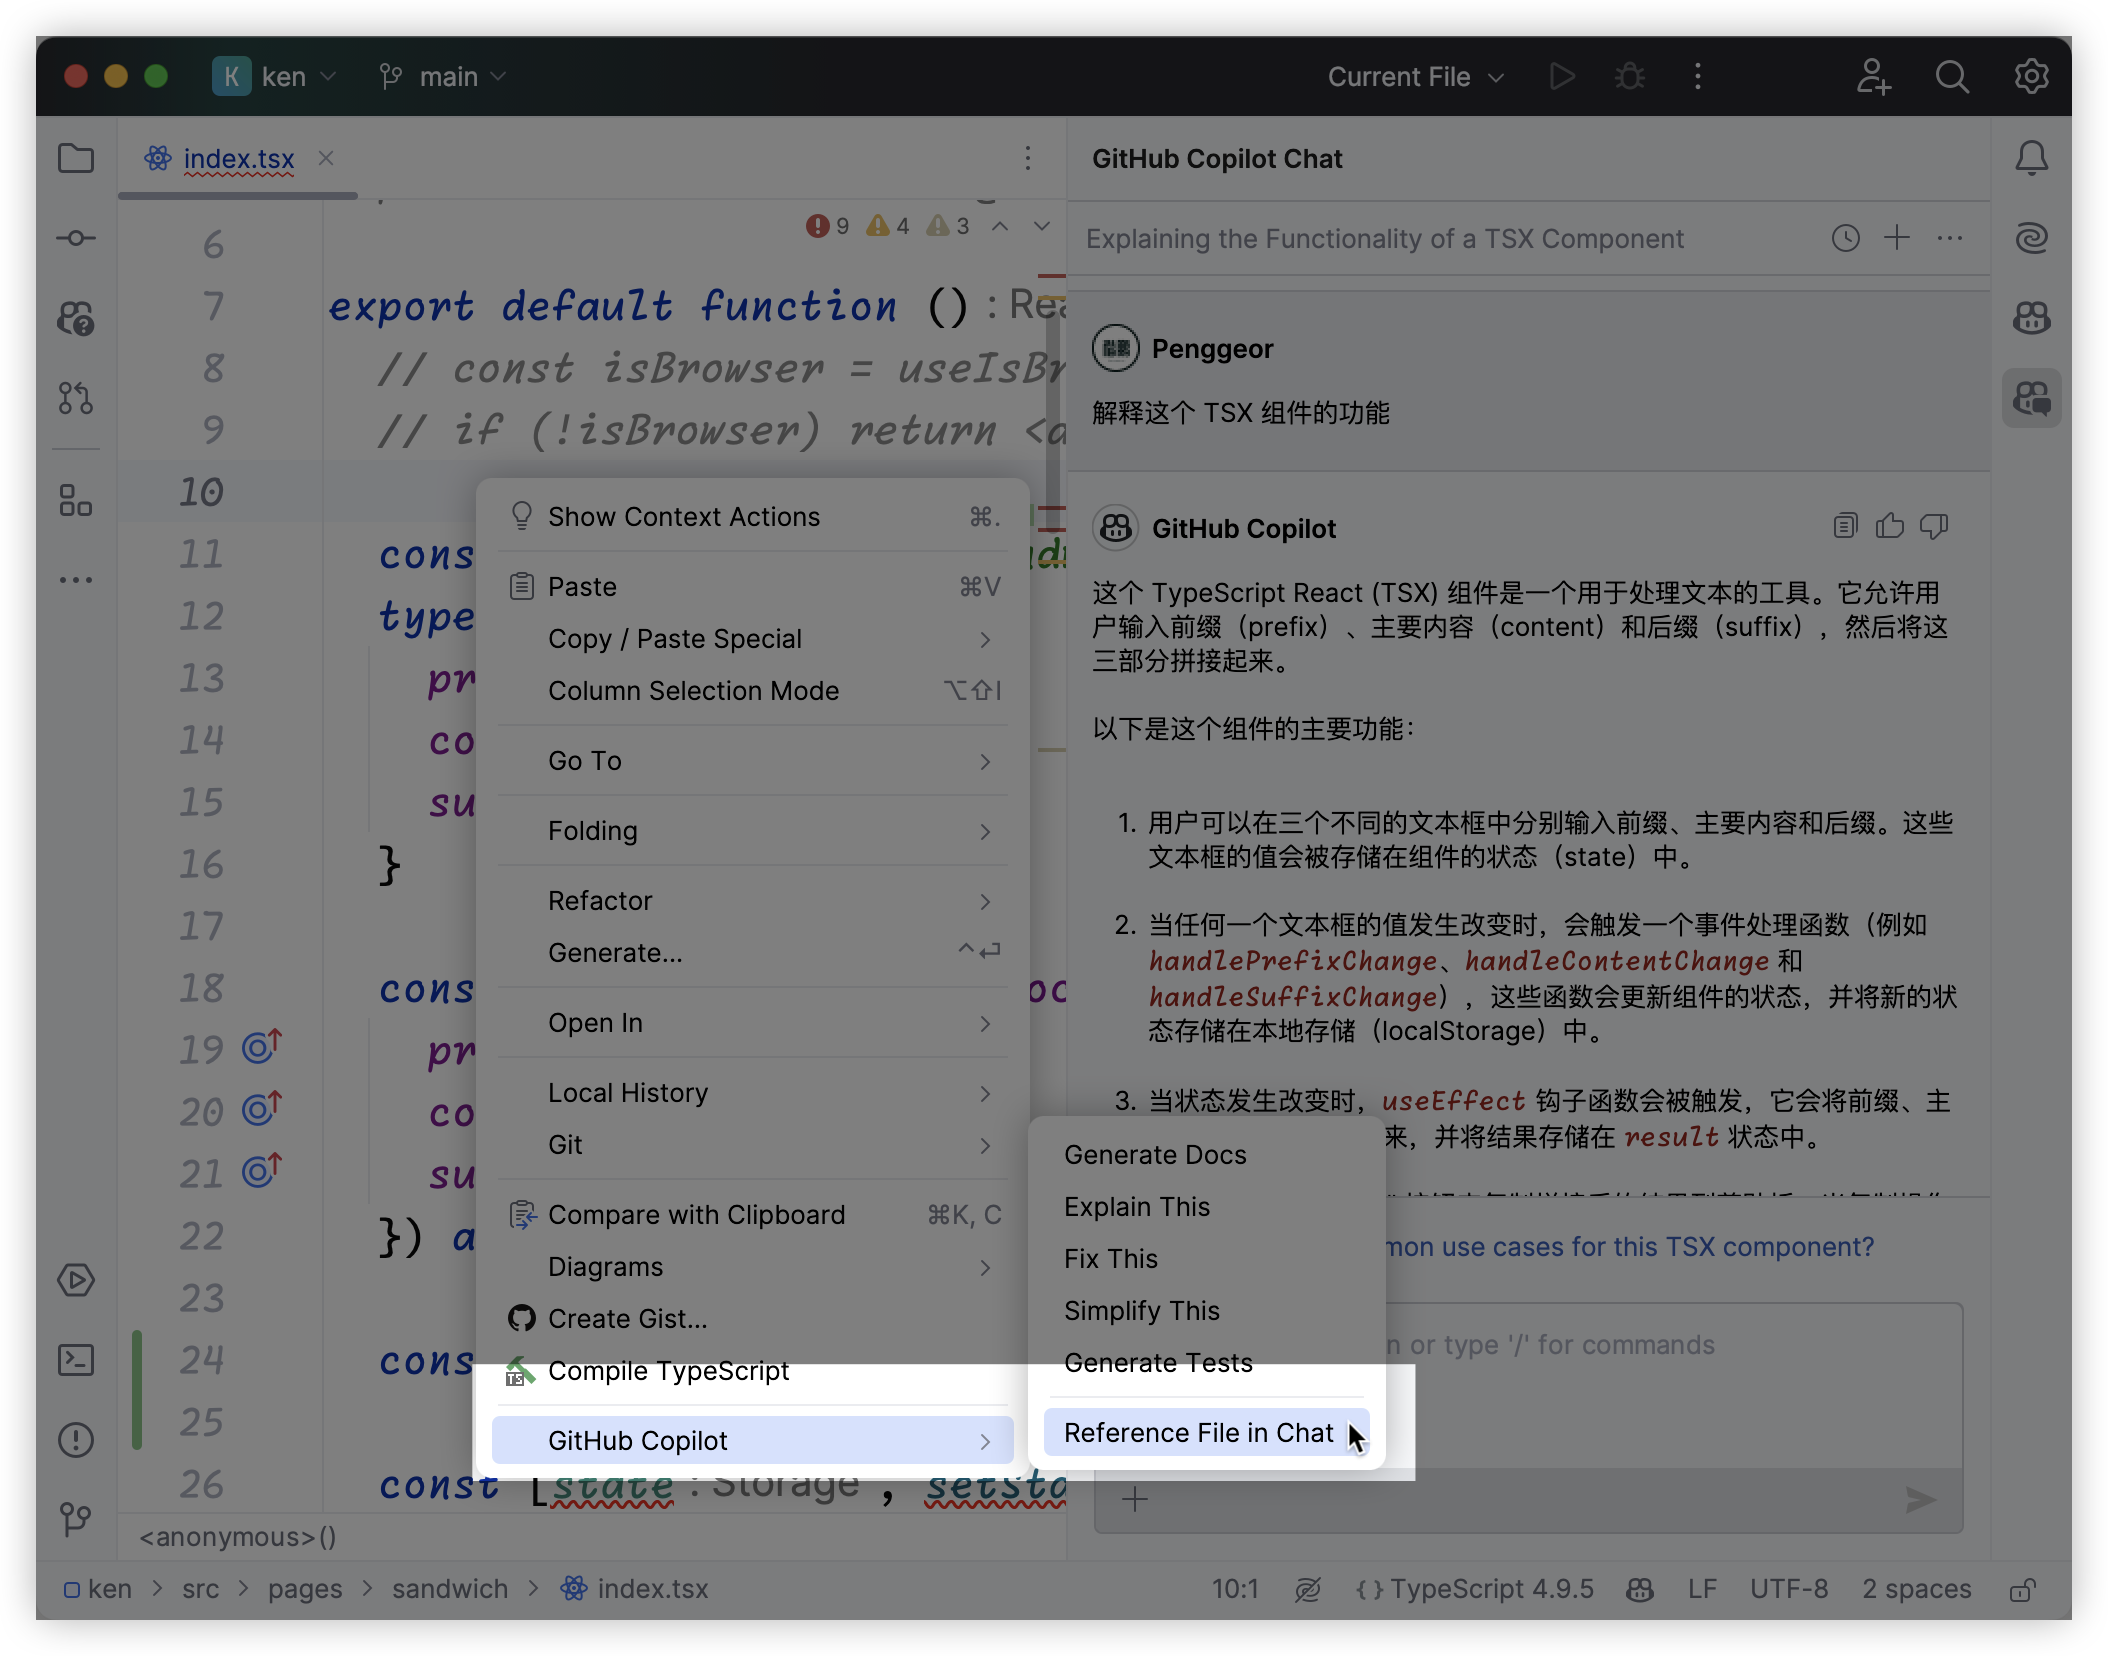Image resolution: width=2108 pixels, height=1656 pixels.
Task: Choose Reference File in Chat
Action: click(1207, 1433)
